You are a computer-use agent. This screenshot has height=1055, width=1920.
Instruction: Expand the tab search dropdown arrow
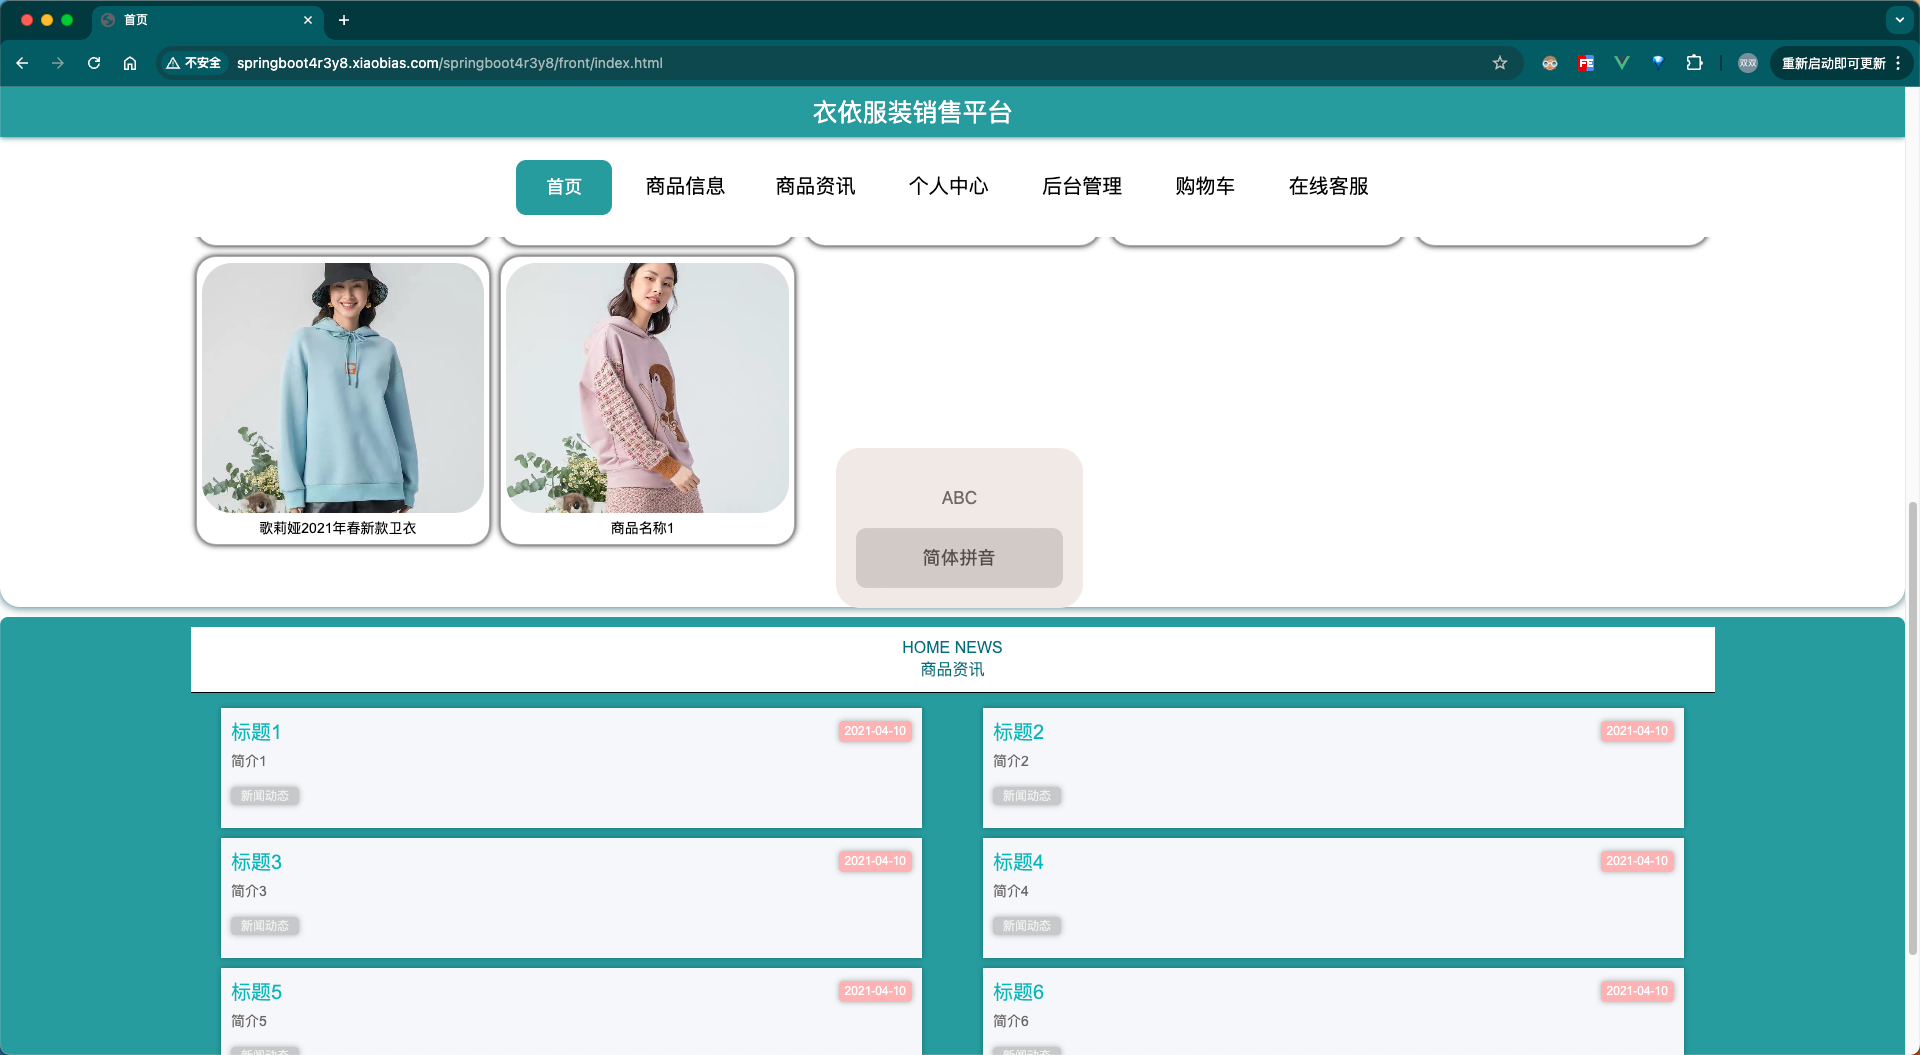coord(1899,20)
